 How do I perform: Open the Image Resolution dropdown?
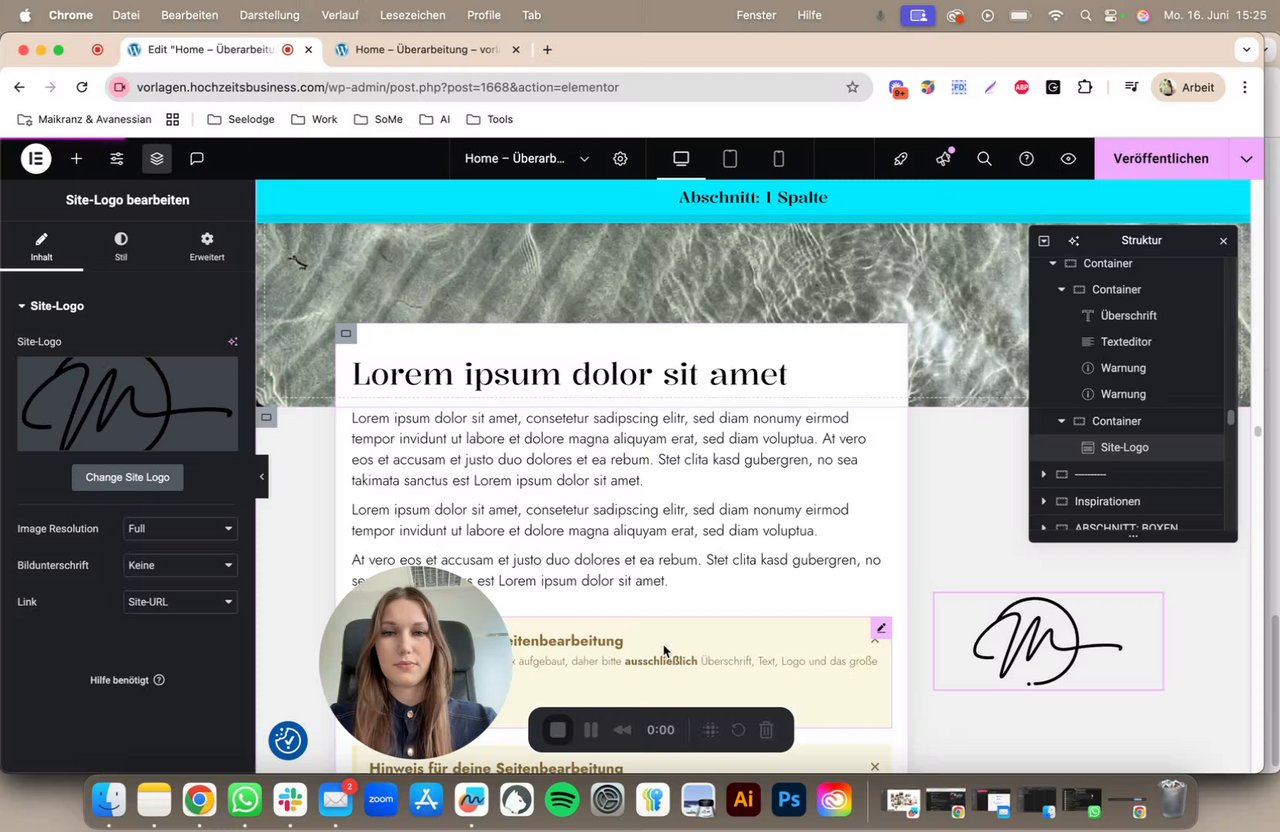click(x=180, y=528)
